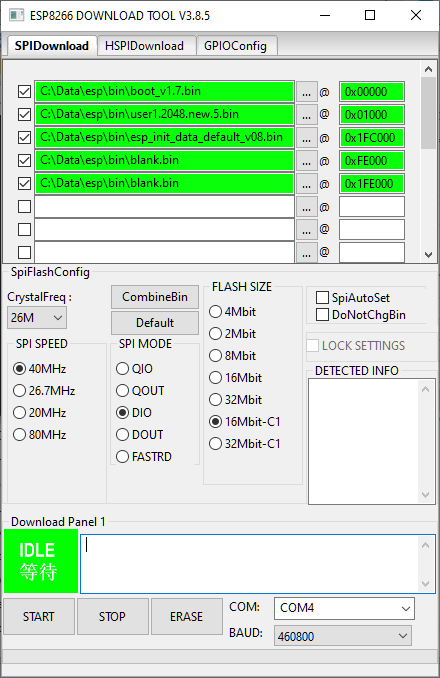Select QIO SPI mode

[x=122, y=369]
